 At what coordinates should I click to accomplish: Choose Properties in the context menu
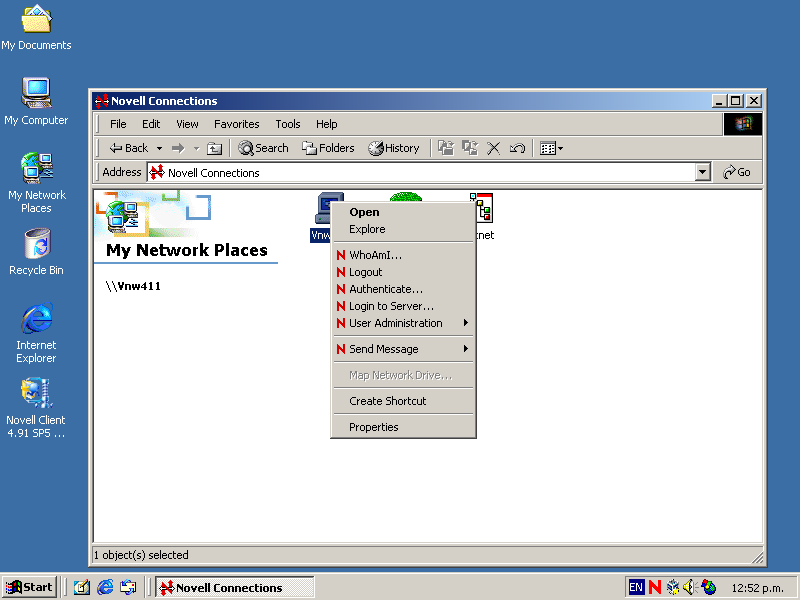[x=403, y=427]
